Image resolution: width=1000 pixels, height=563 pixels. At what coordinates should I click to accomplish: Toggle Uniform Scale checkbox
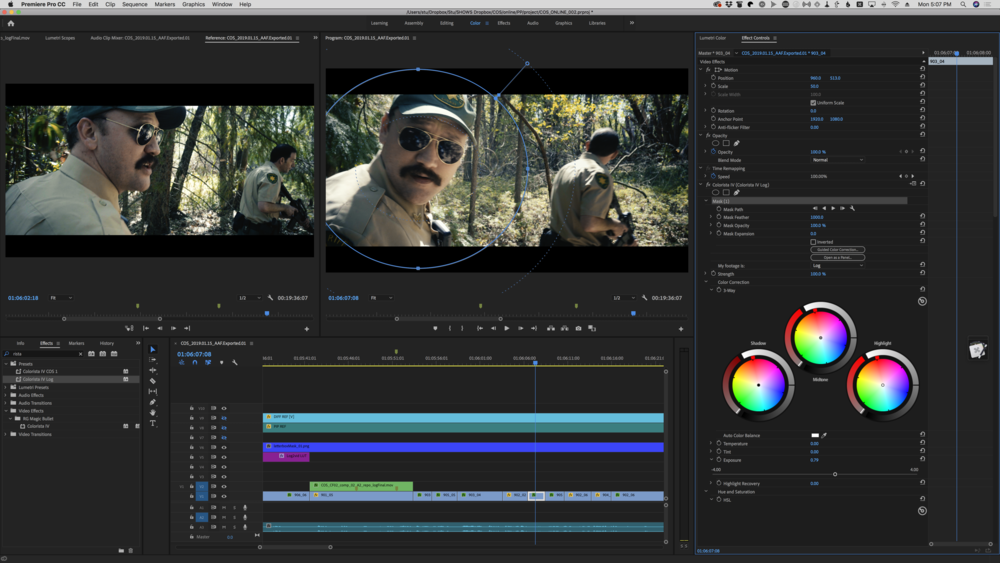click(813, 103)
